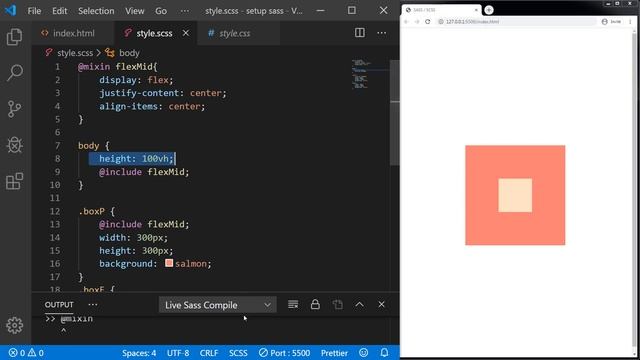The image size is (640, 360).
Task: Open the Selection menu
Action: pyautogui.click(x=96, y=11)
